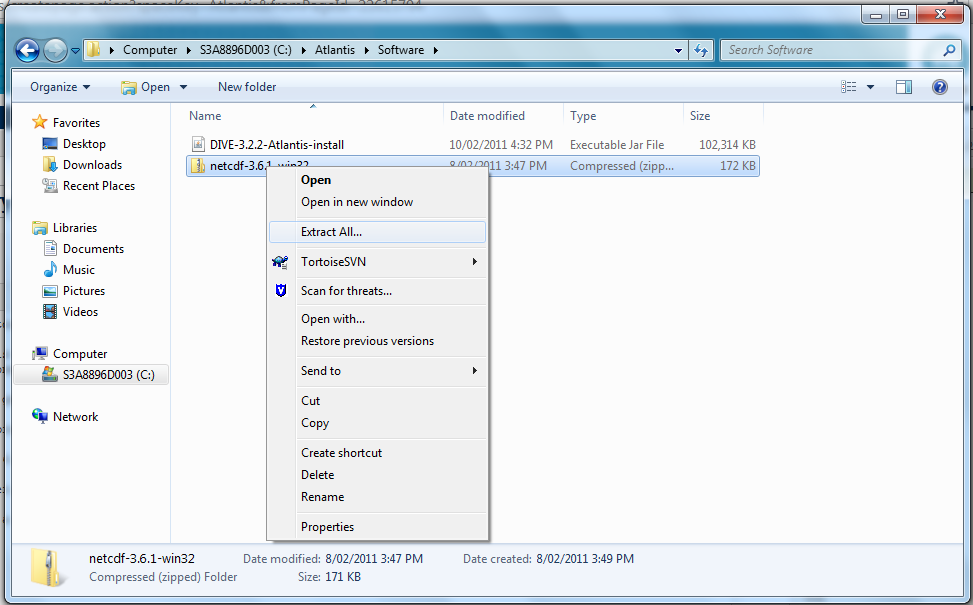Click the search magnifier icon
973x605 pixels.
pyautogui.click(x=949, y=50)
